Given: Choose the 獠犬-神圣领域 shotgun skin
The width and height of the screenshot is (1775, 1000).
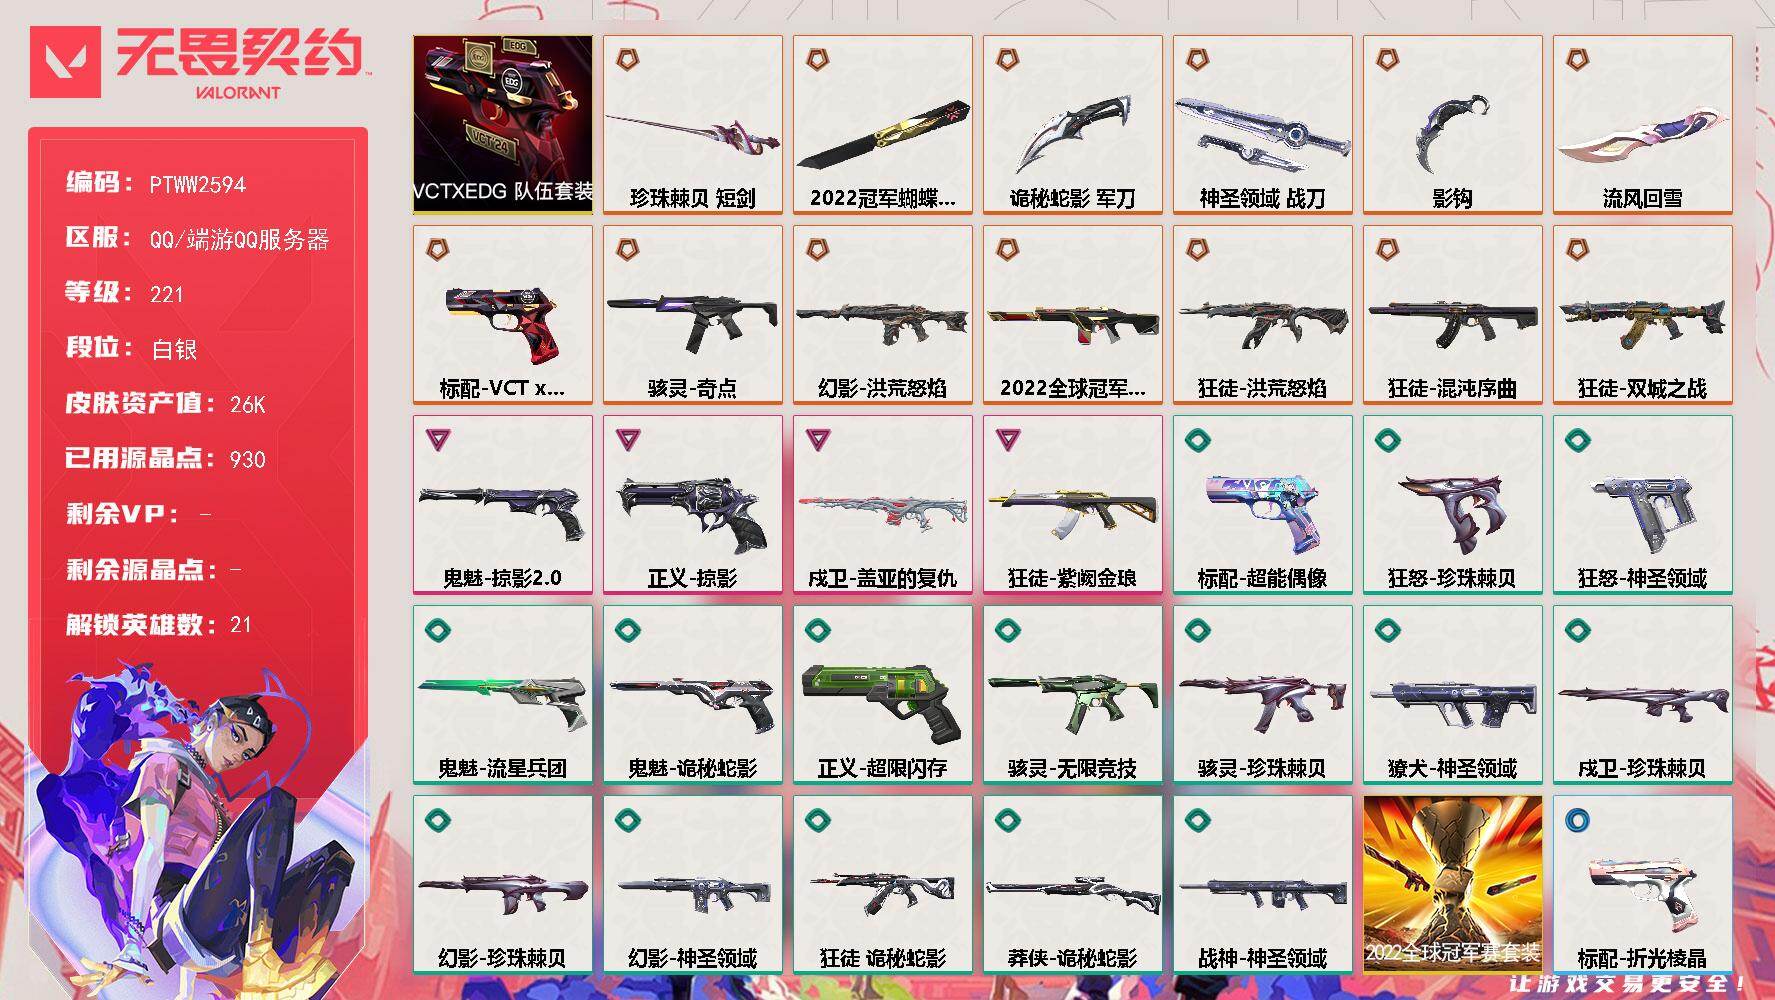Looking at the screenshot, I should click(x=1453, y=695).
